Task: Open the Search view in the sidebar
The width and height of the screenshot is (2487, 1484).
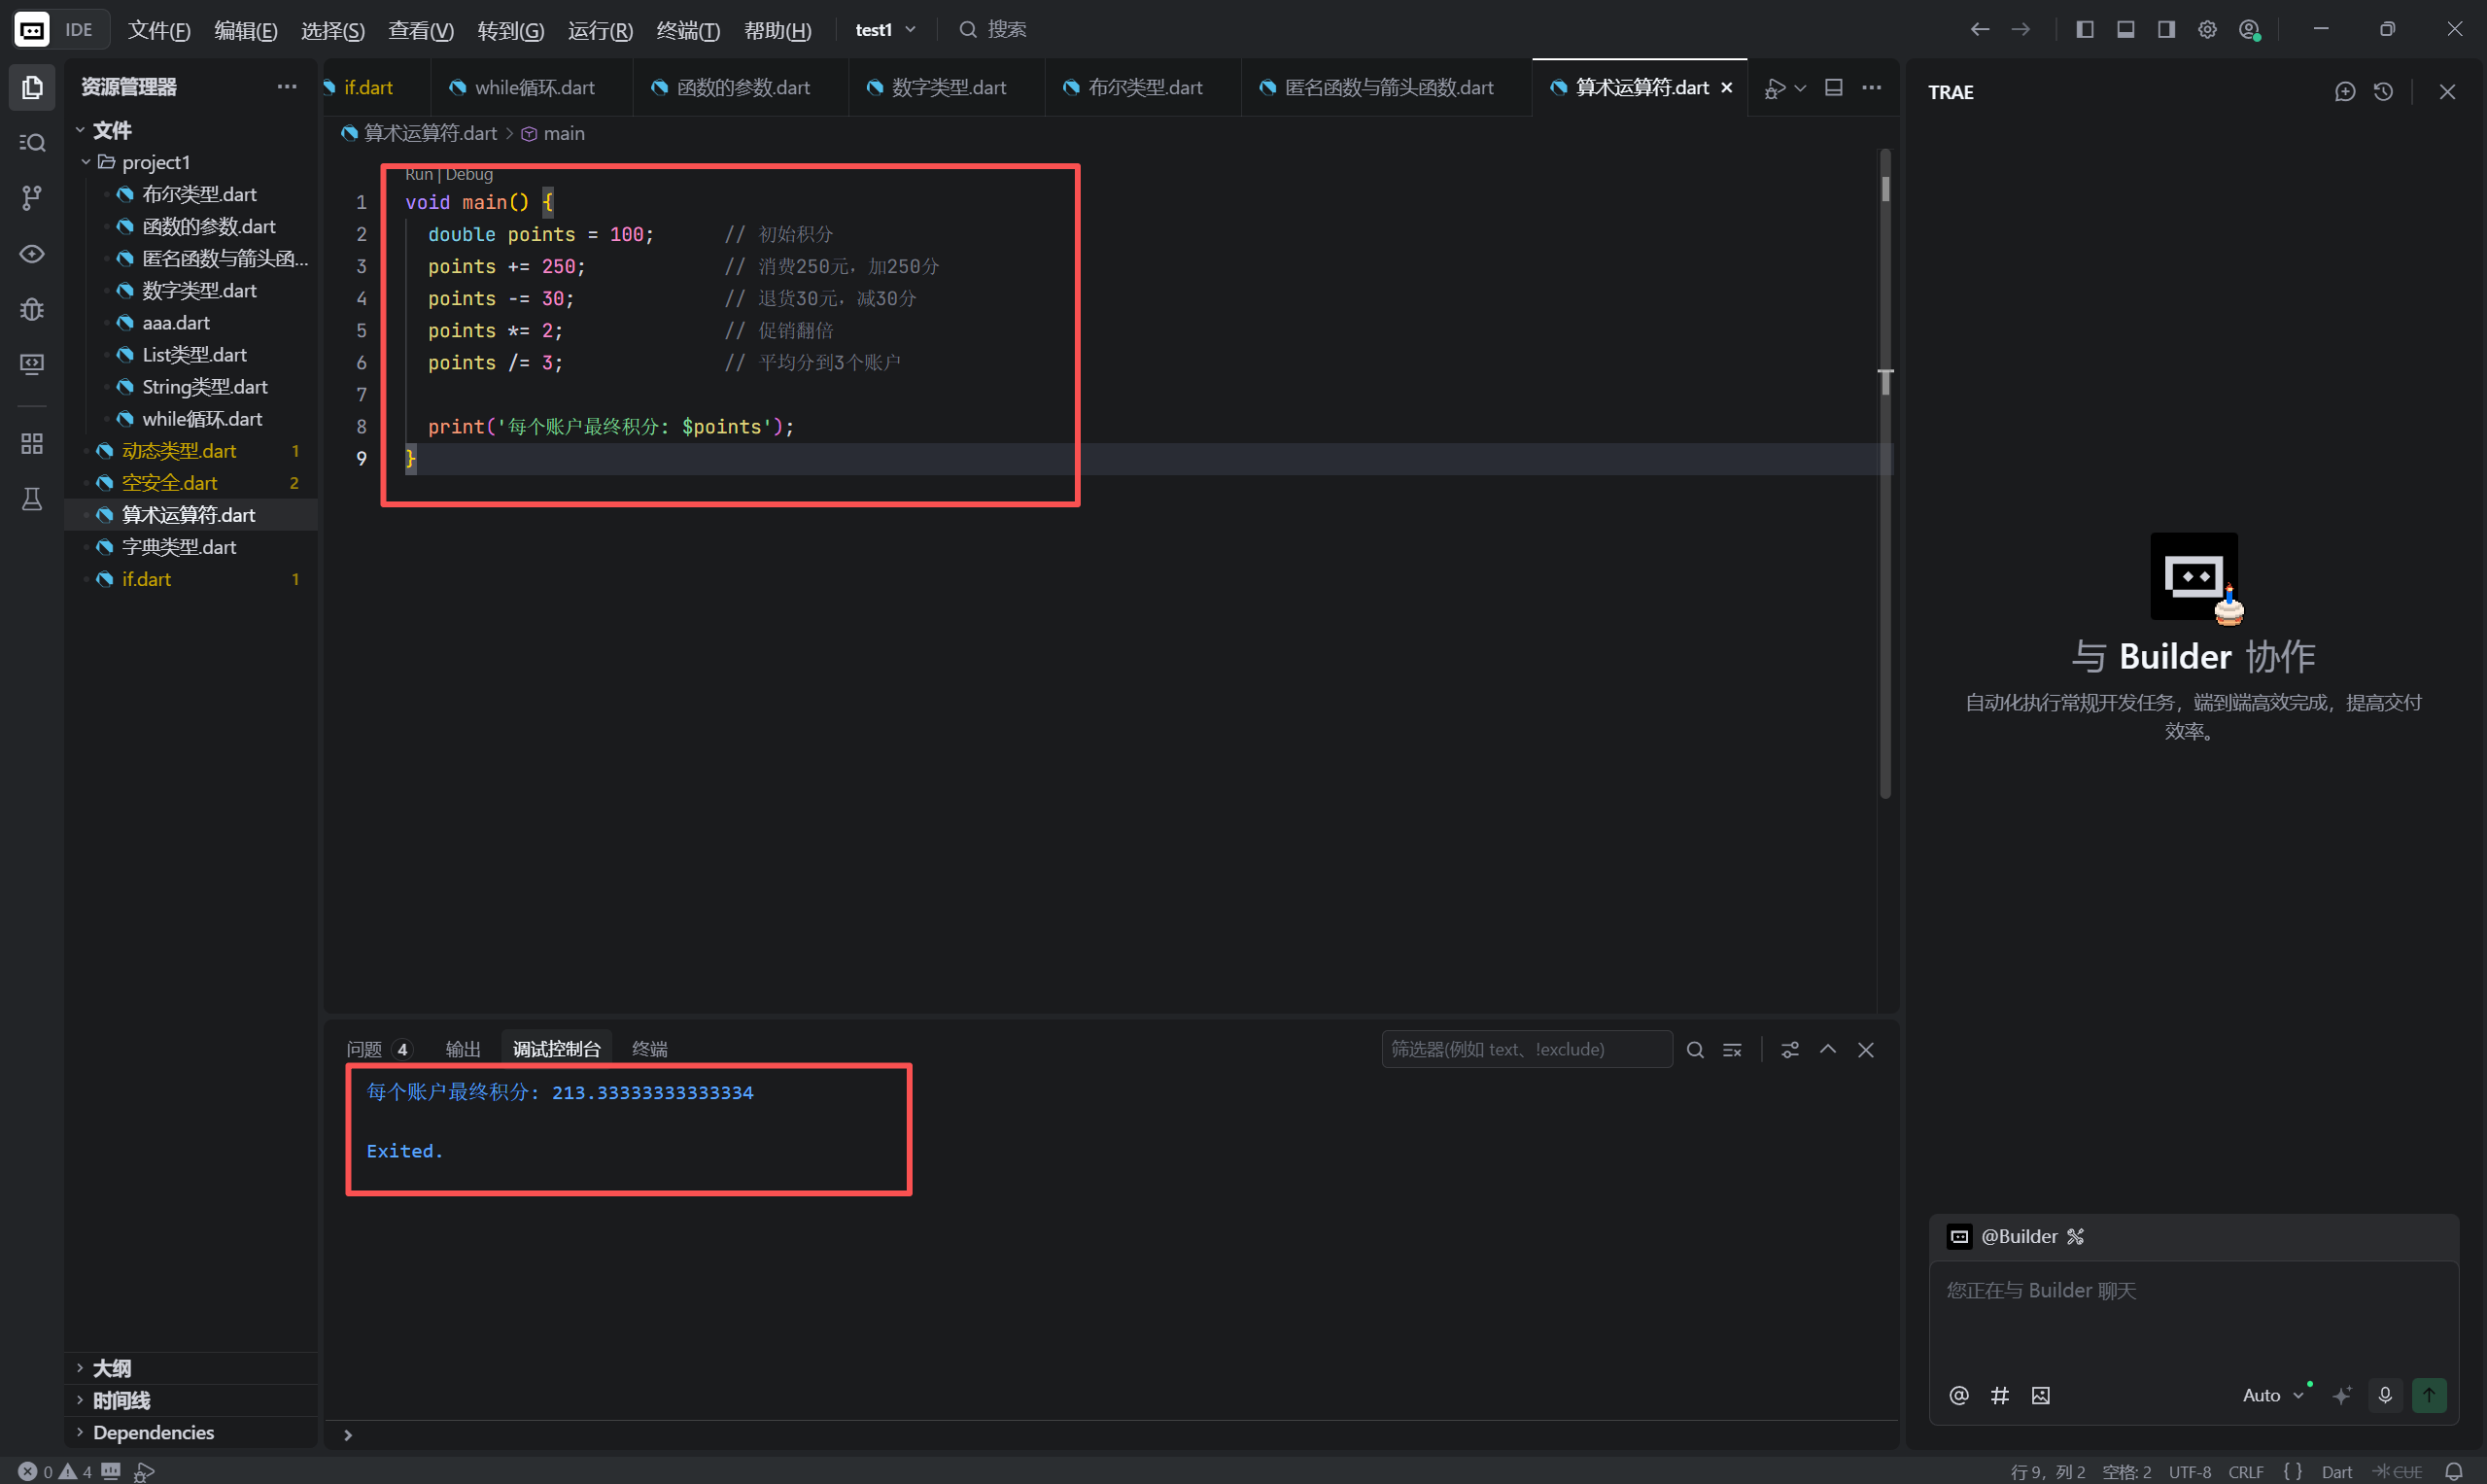Action: click(32, 143)
